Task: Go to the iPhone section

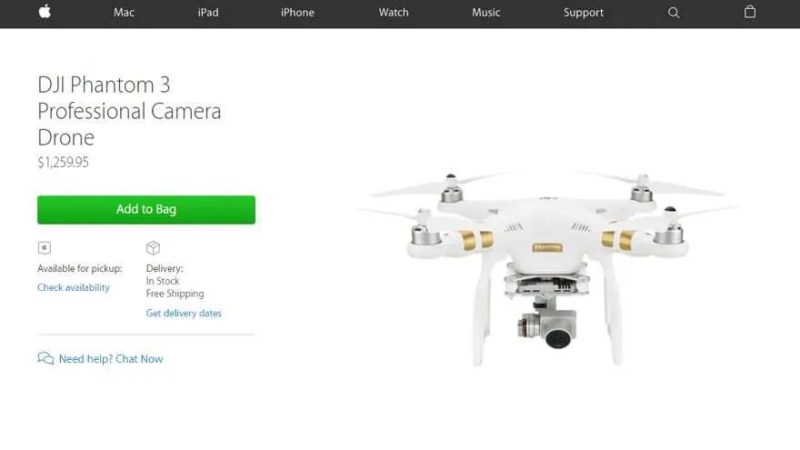Action: [x=297, y=13]
